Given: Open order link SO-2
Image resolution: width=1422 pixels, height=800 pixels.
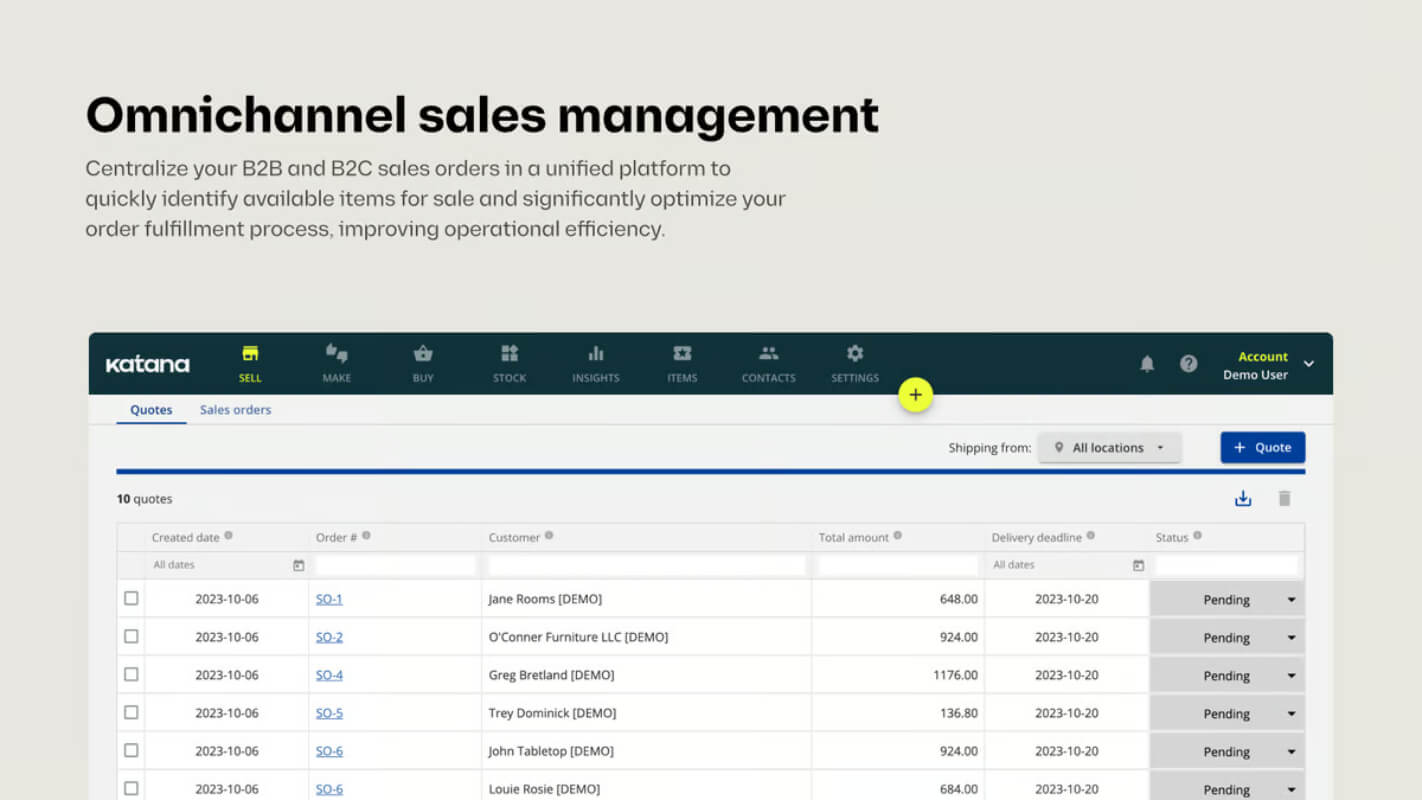Looking at the screenshot, I should [329, 637].
